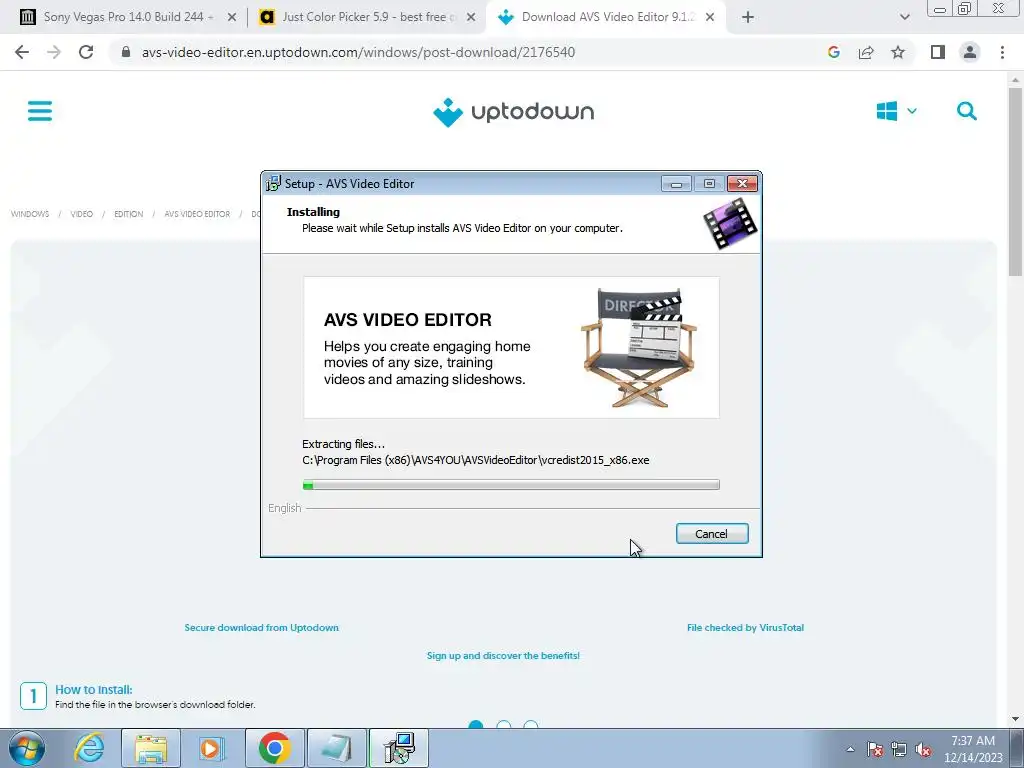Click the muted volume tray icon
The height and width of the screenshot is (768, 1024).
click(923, 749)
